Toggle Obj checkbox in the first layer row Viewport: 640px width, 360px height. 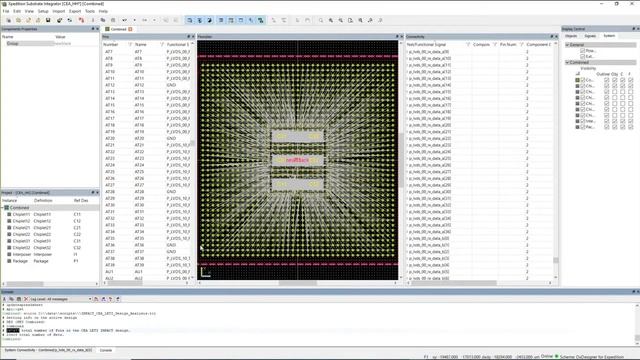pyautogui.click(x=615, y=80)
